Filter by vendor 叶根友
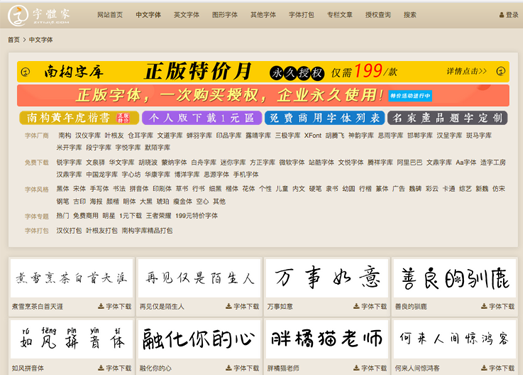This screenshot has height=375, width=523. click(x=114, y=135)
